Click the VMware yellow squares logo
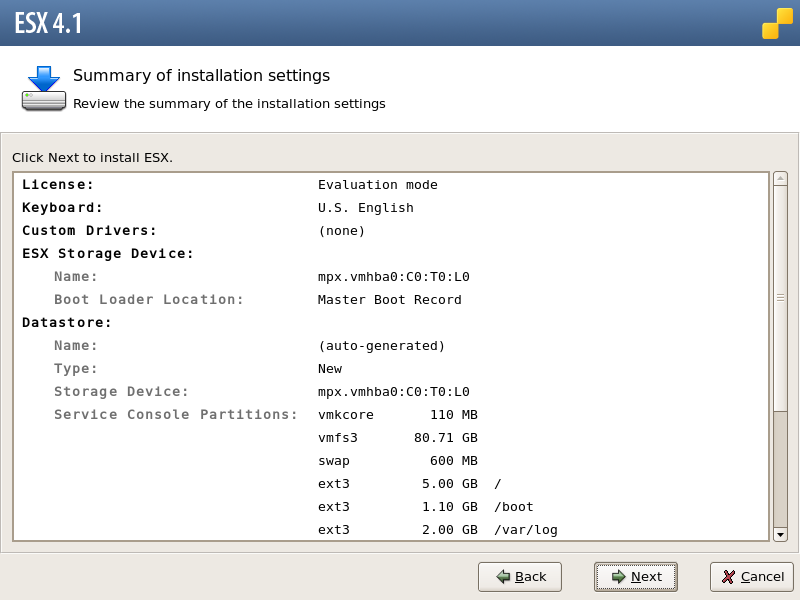800x600 pixels. tap(777, 23)
